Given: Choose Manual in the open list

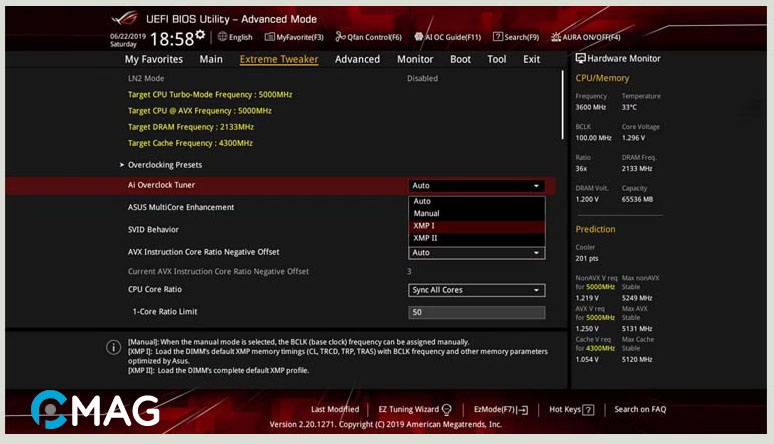Looking at the screenshot, I should point(476,213).
